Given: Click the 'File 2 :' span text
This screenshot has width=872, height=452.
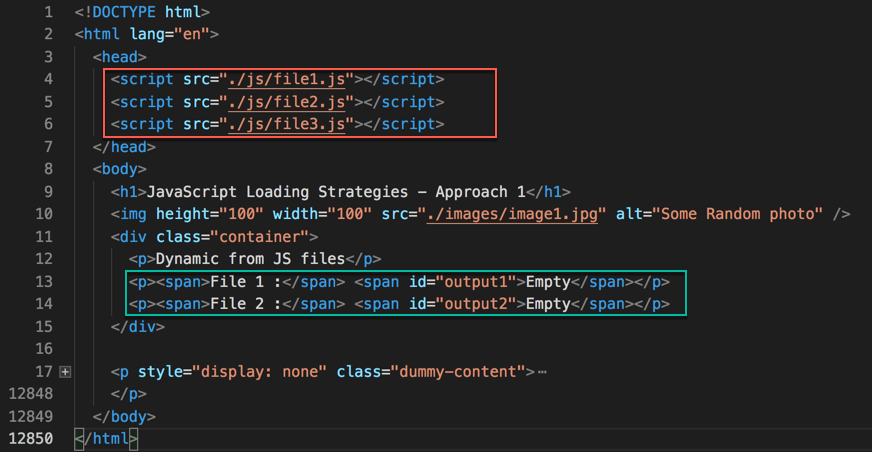Looking at the screenshot, I should pyautogui.click(x=245, y=304).
